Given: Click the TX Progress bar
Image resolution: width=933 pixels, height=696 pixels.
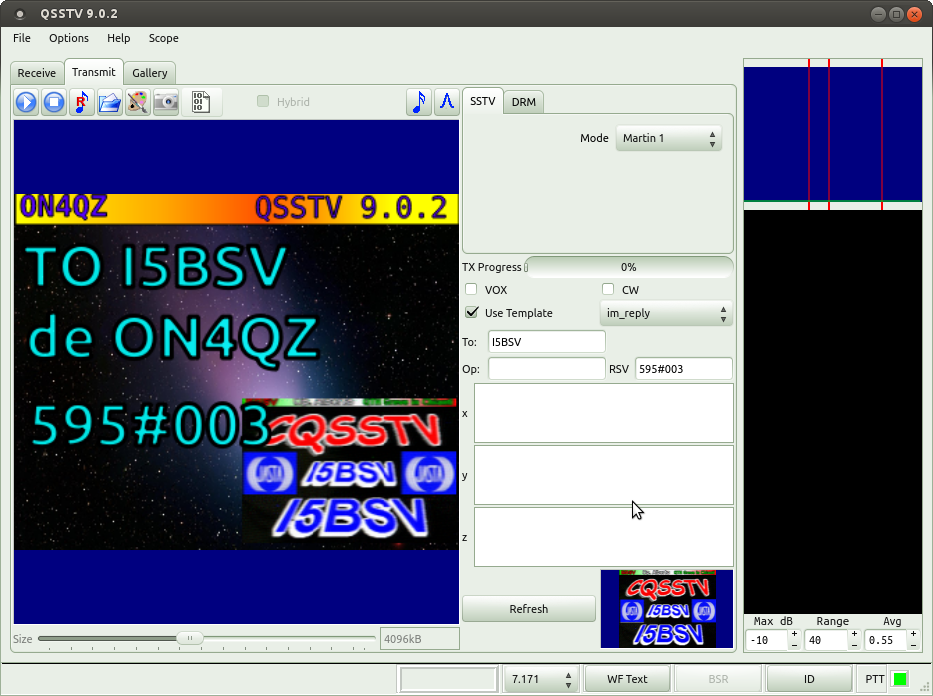Looking at the screenshot, I should [x=628, y=267].
